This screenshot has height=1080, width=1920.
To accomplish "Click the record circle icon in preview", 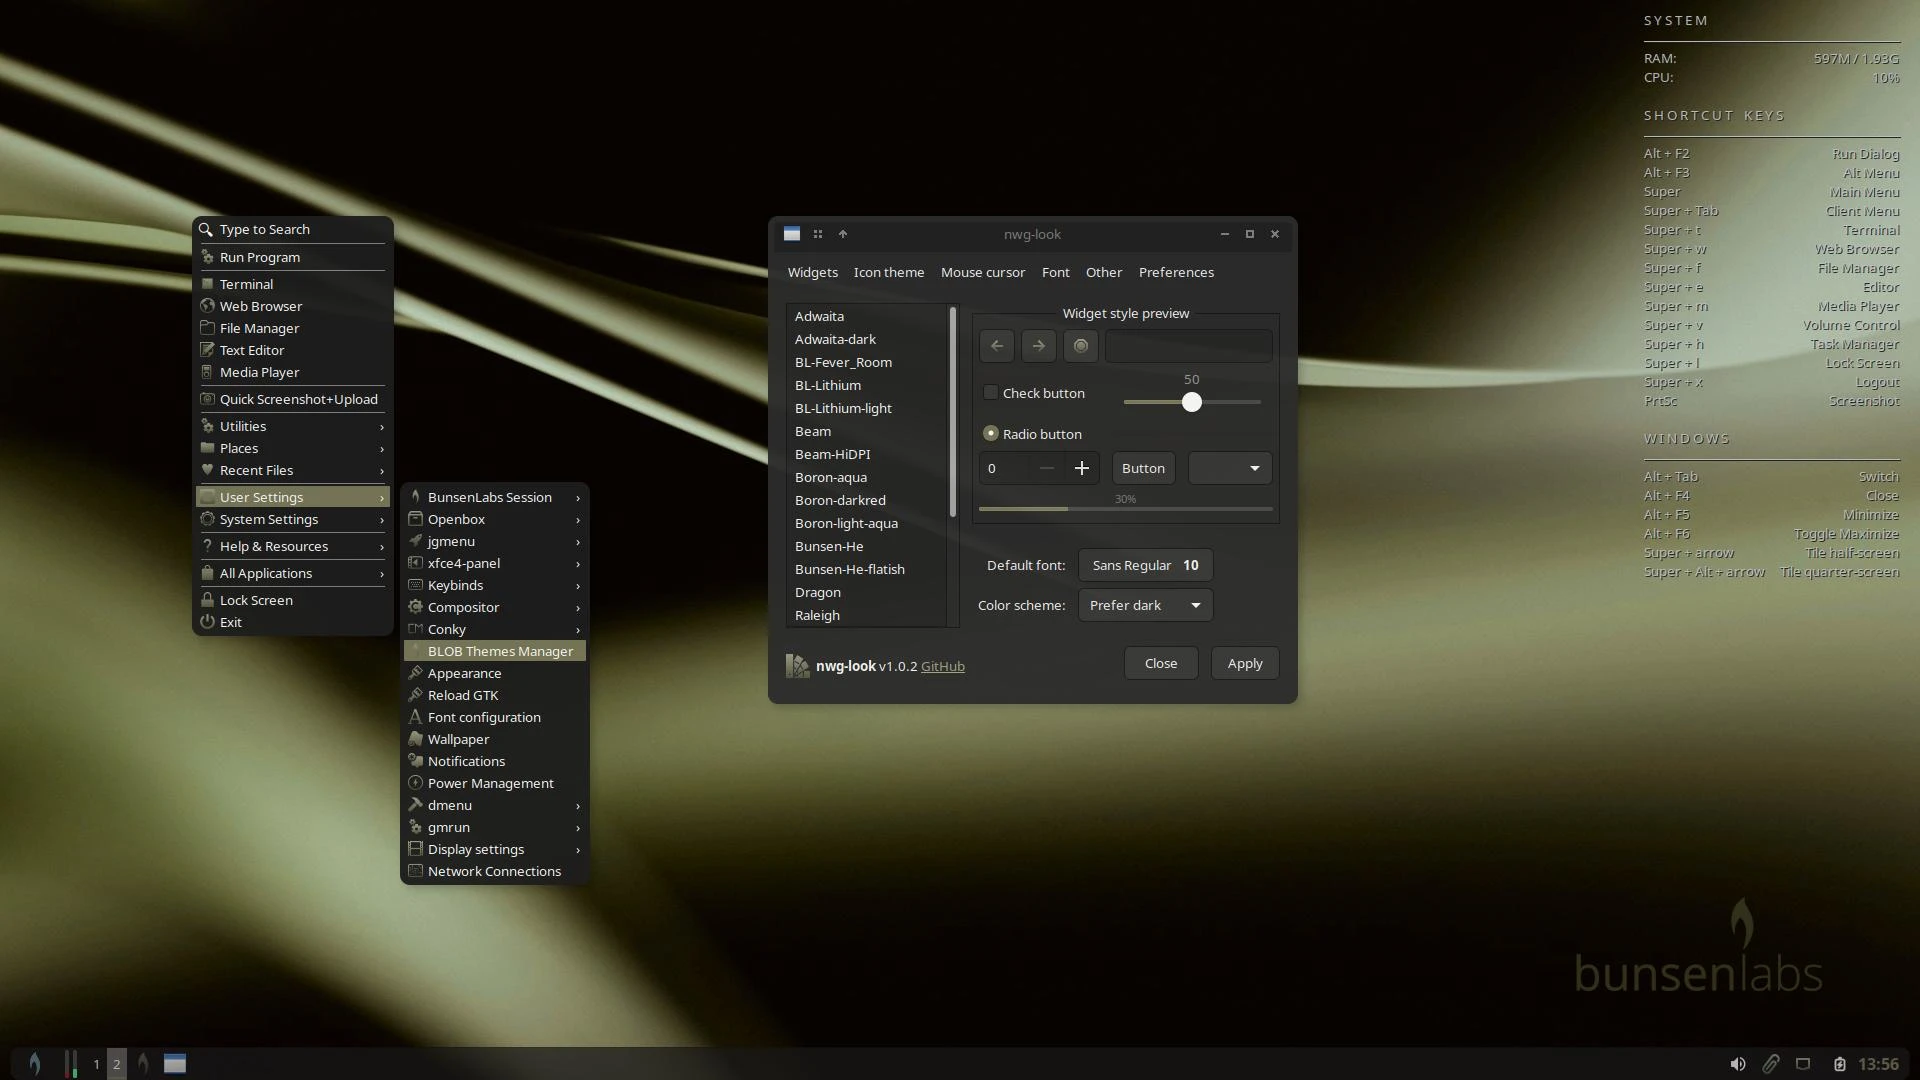I will coord(1081,346).
